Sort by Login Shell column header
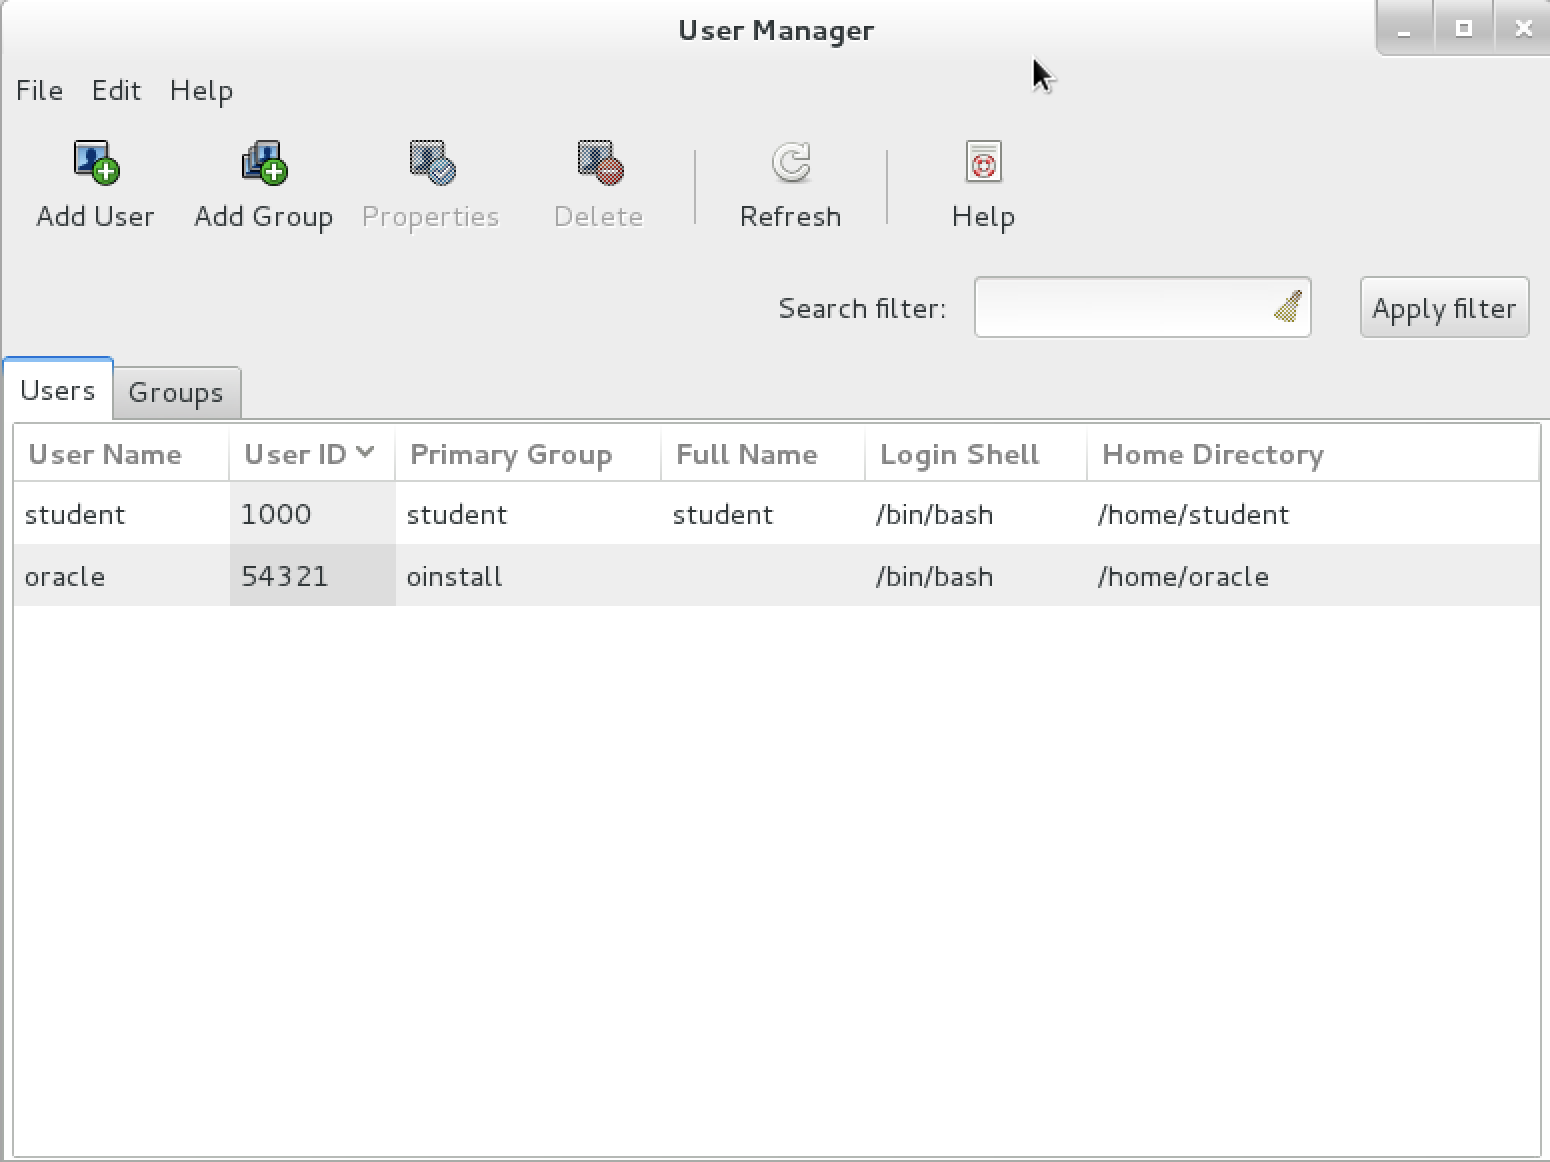The height and width of the screenshot is (1162, 1550). [x=975, y=454]
